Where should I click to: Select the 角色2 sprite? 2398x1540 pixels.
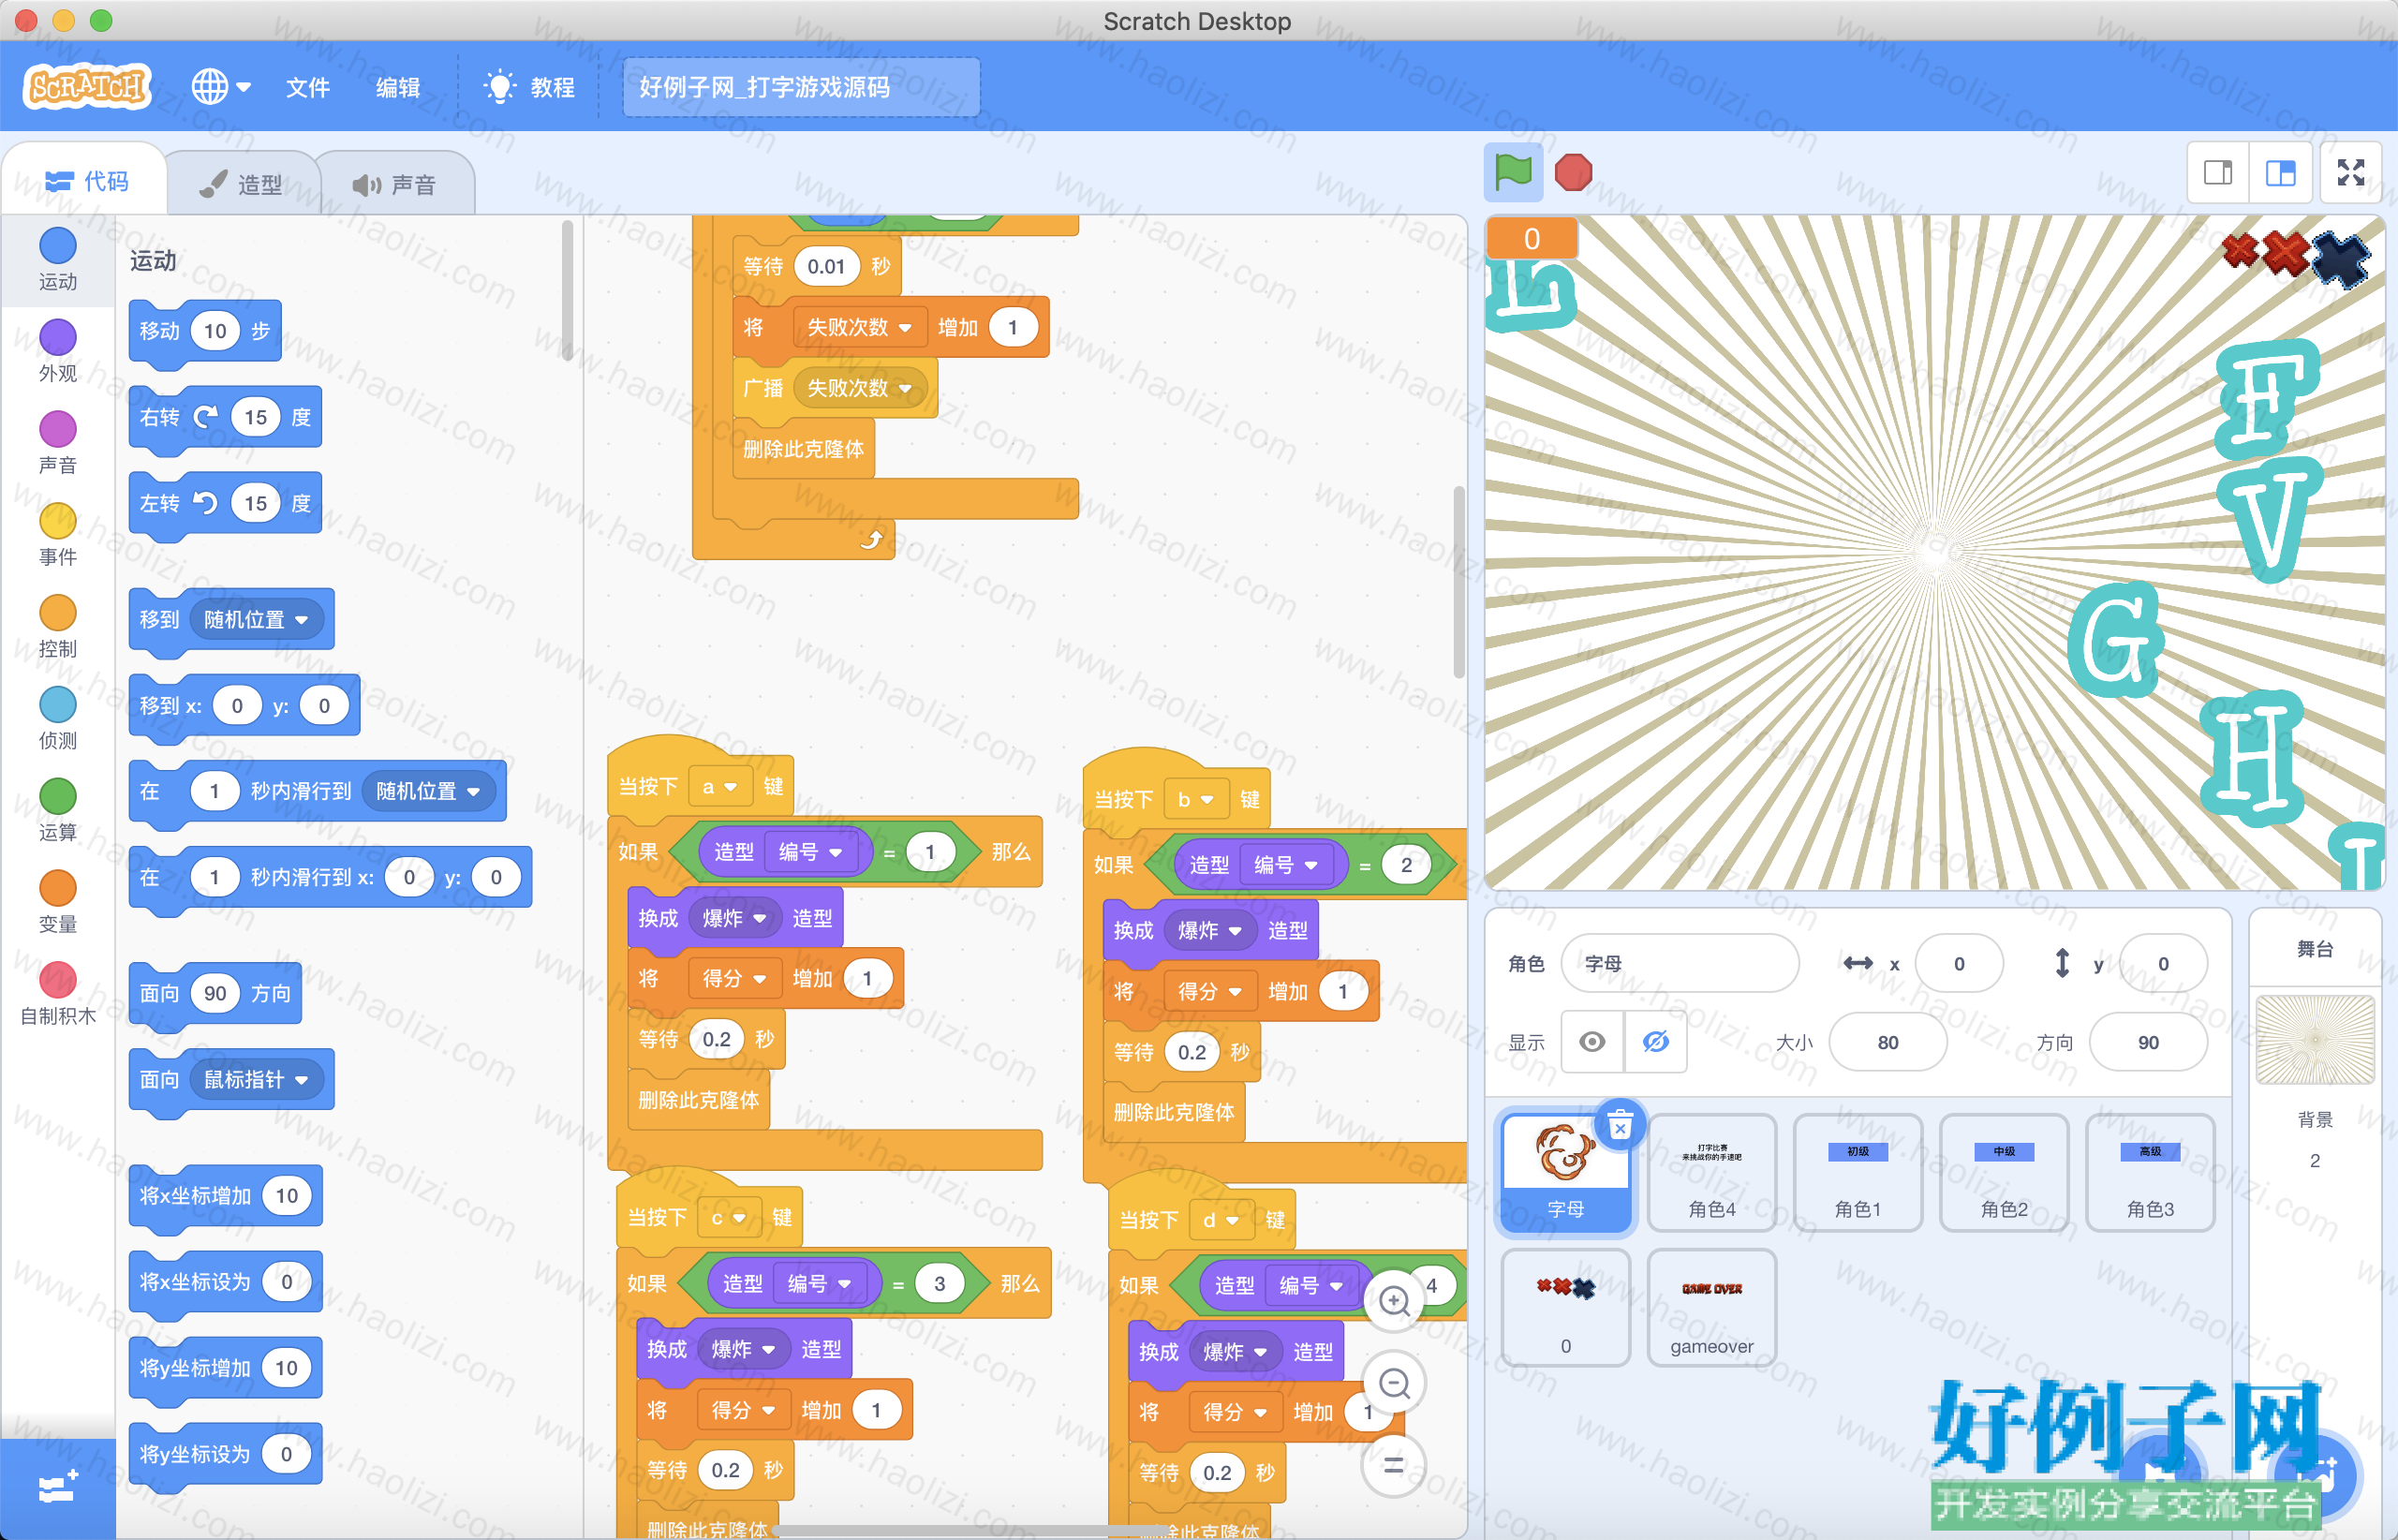(x=2004, y=1173)
